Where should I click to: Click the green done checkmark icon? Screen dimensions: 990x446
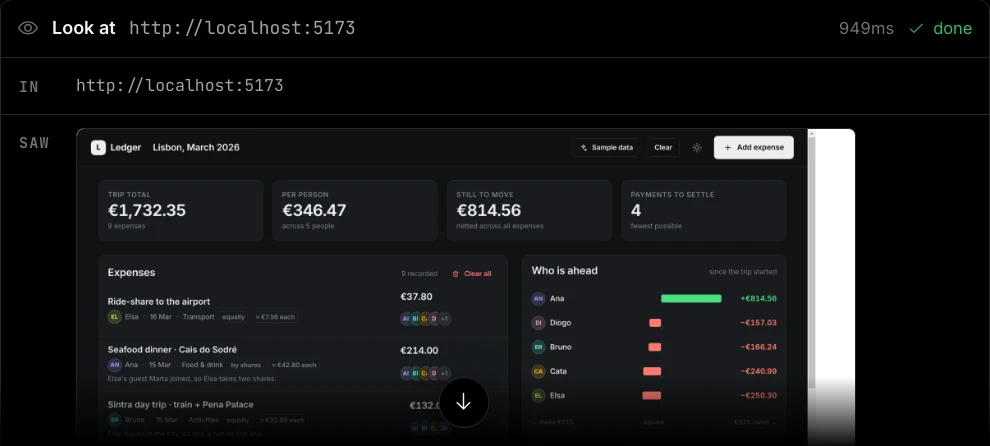915,28
